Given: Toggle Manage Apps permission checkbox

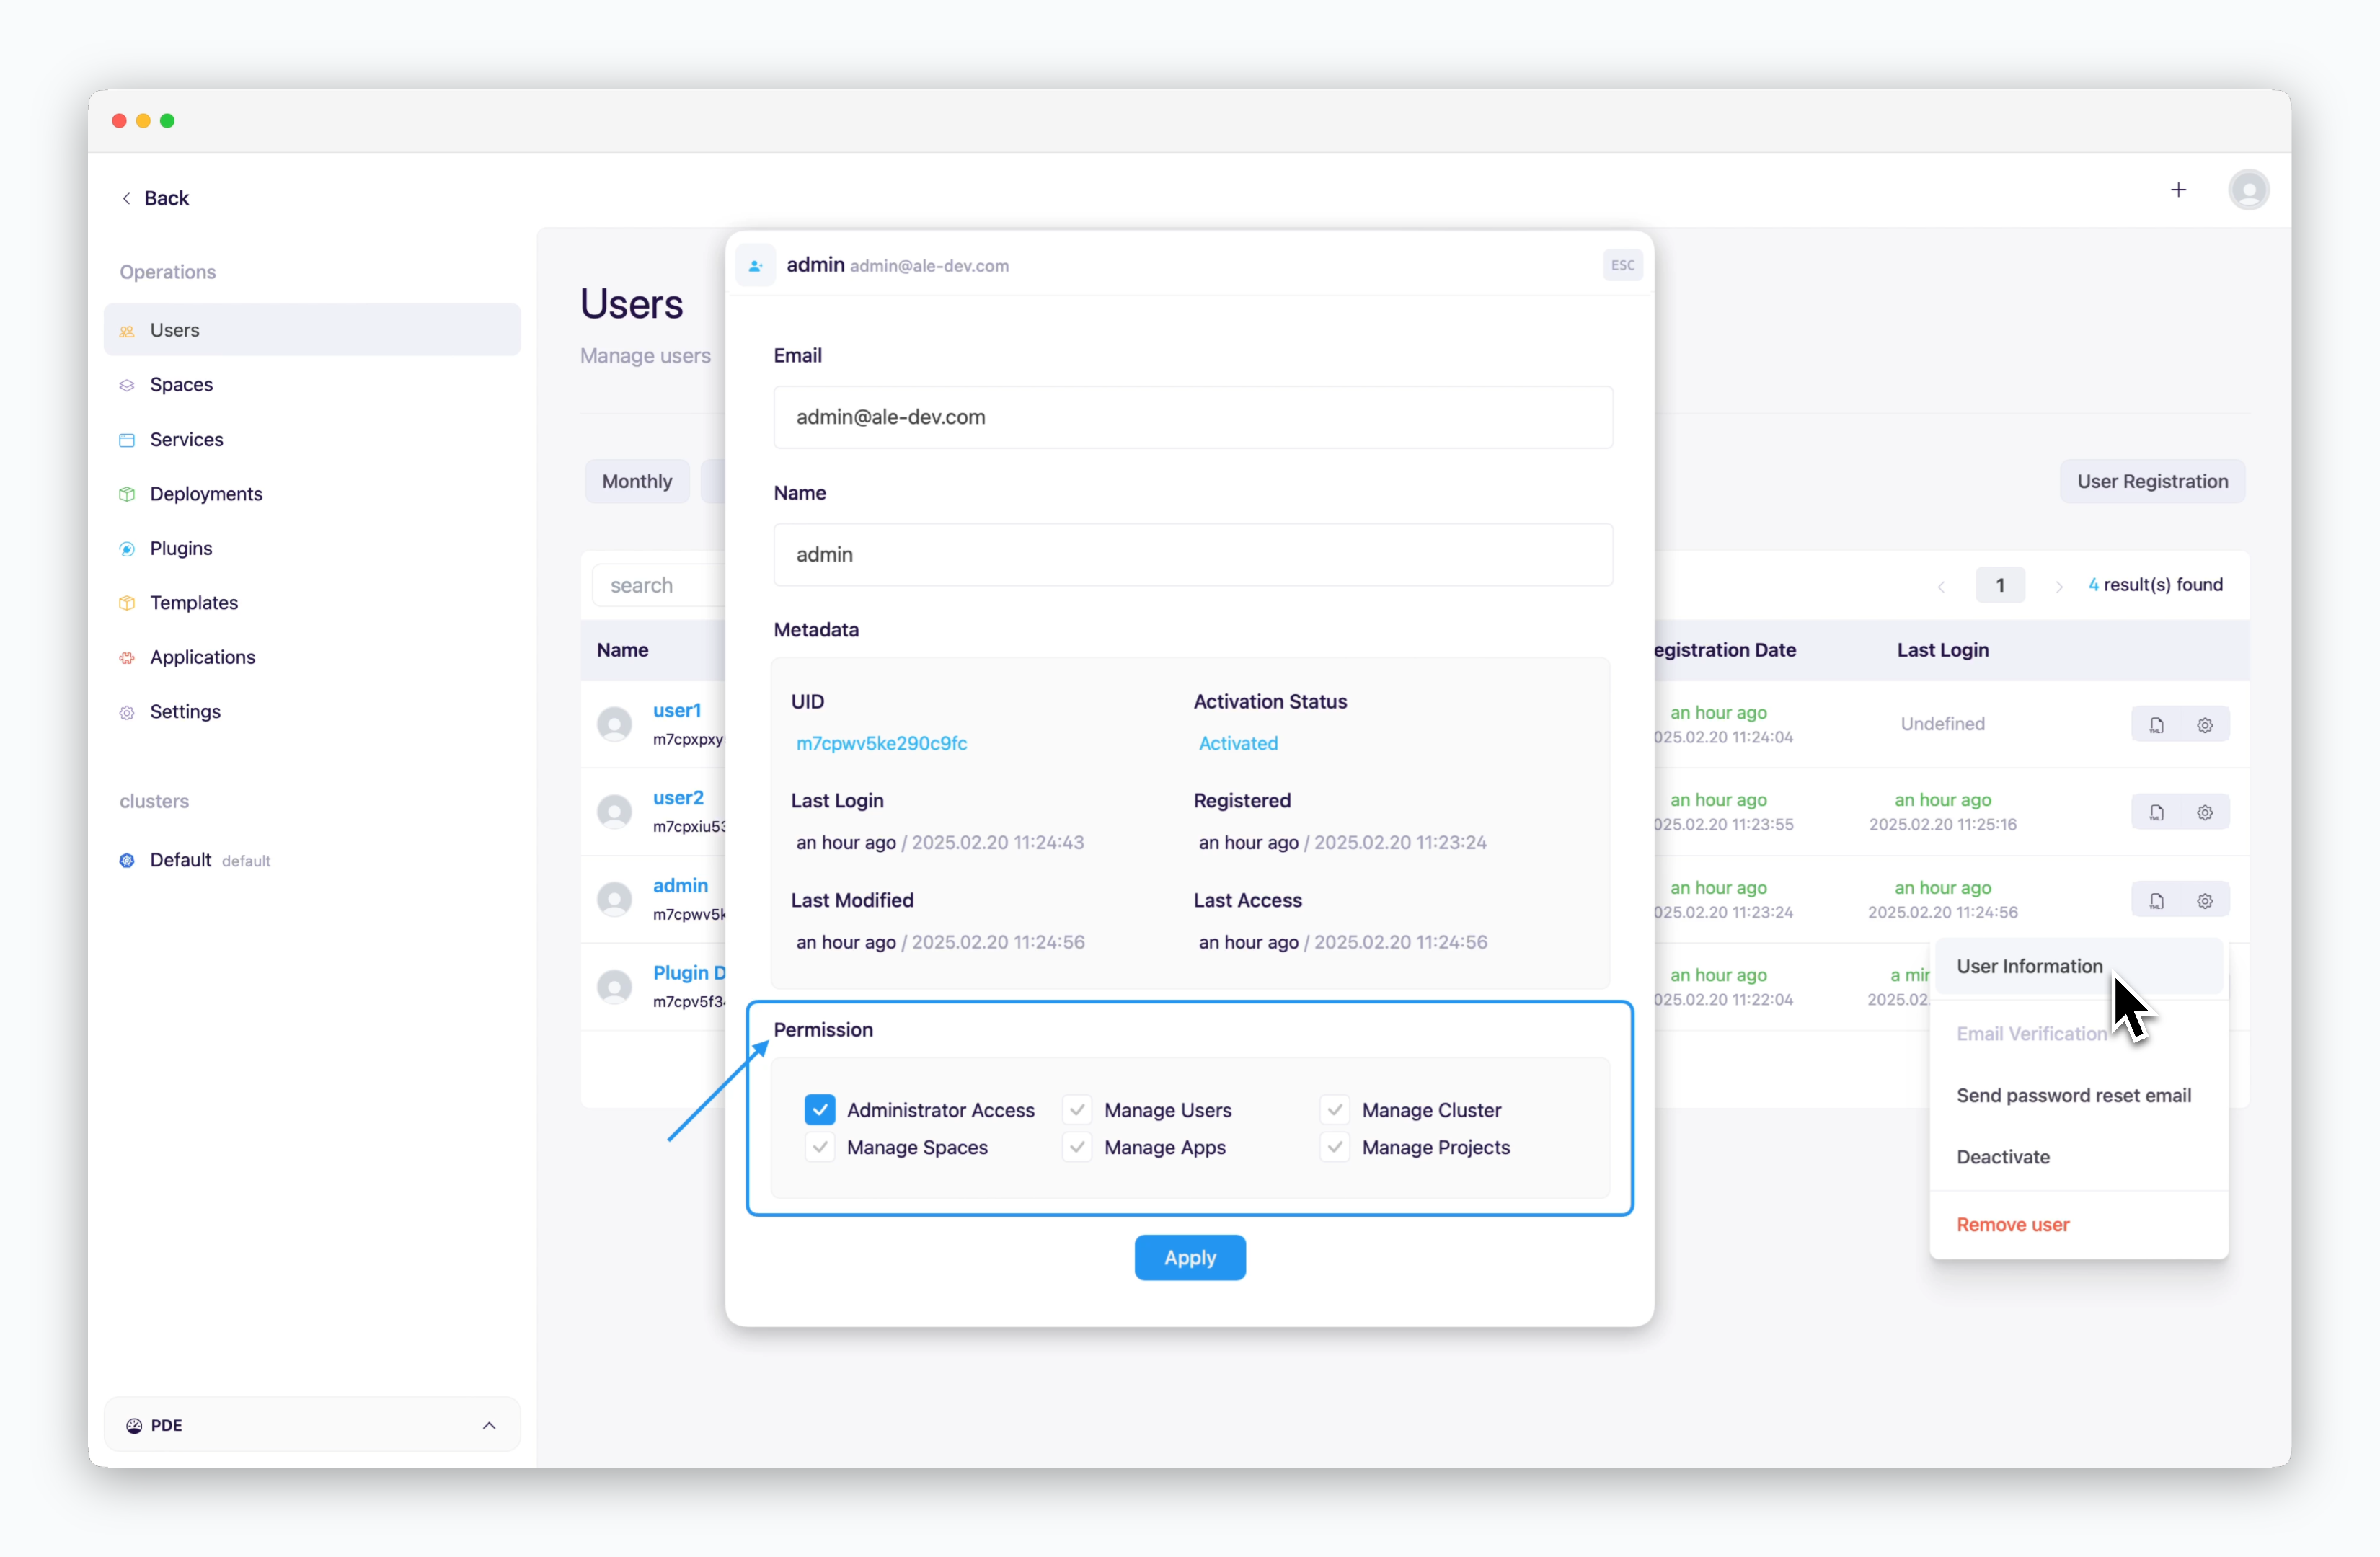Looking at the screenshot, I should (1076, 1146).
